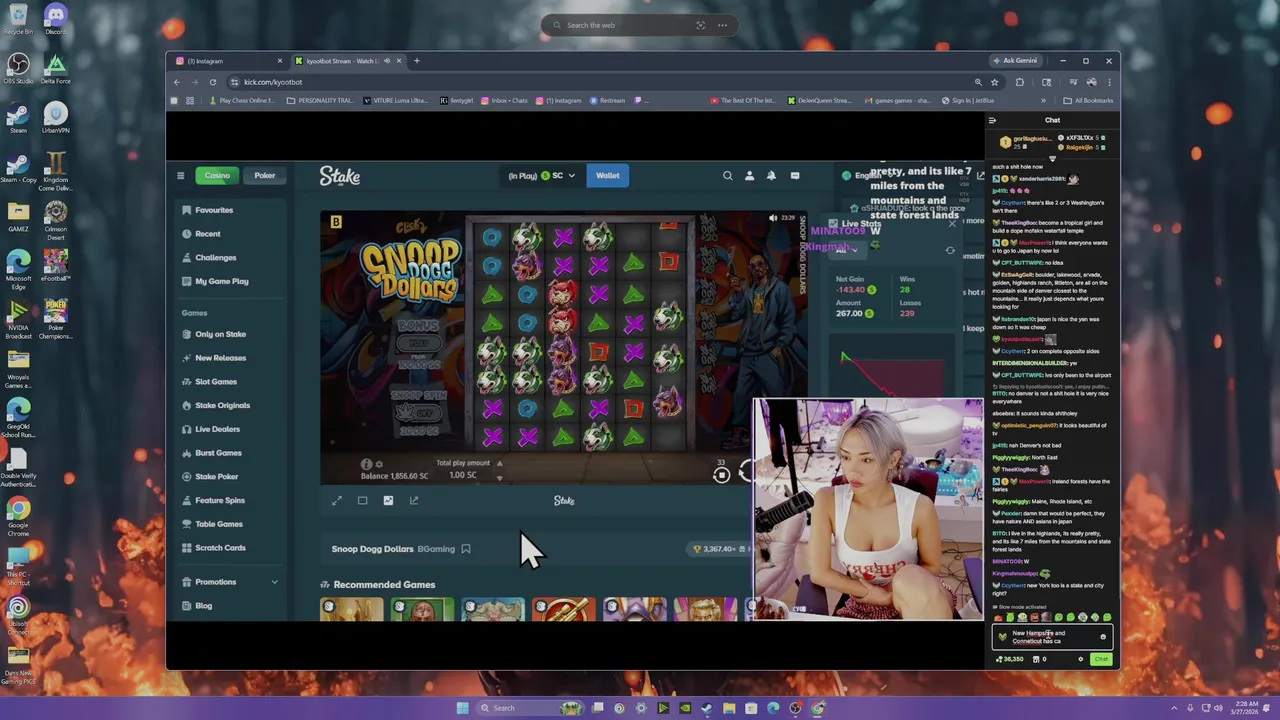Switch to the Casino tab

point(217,176)
